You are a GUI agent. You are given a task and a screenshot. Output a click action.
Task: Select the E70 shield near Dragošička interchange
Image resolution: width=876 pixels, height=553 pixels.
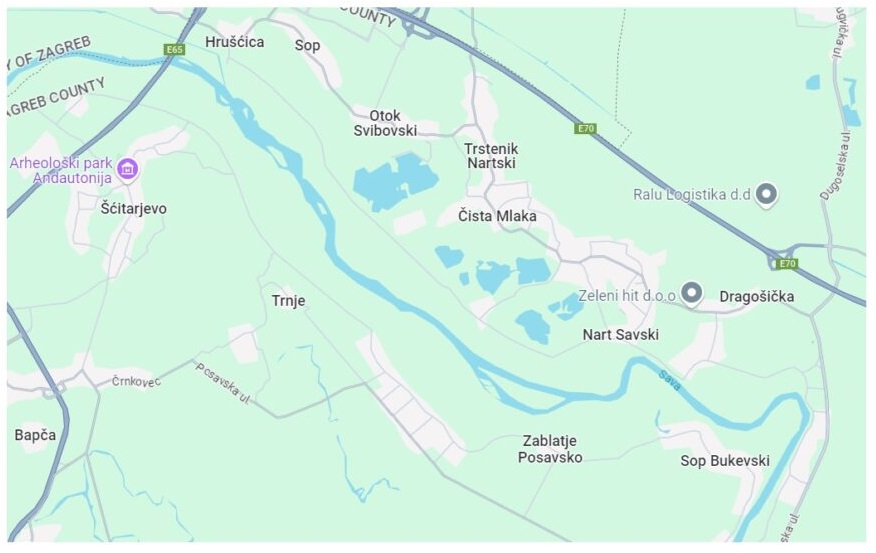787,264
